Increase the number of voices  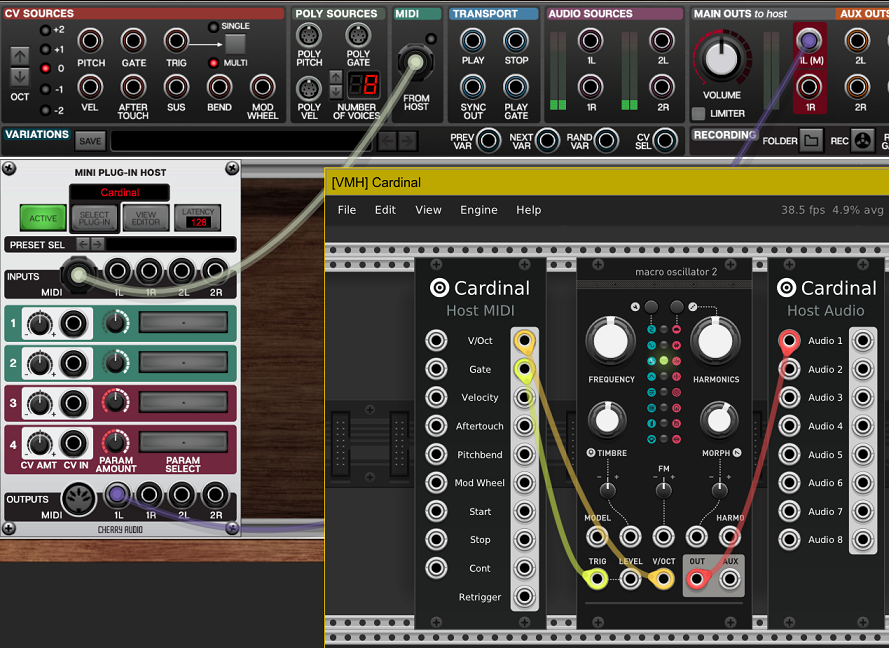(336, 77)
